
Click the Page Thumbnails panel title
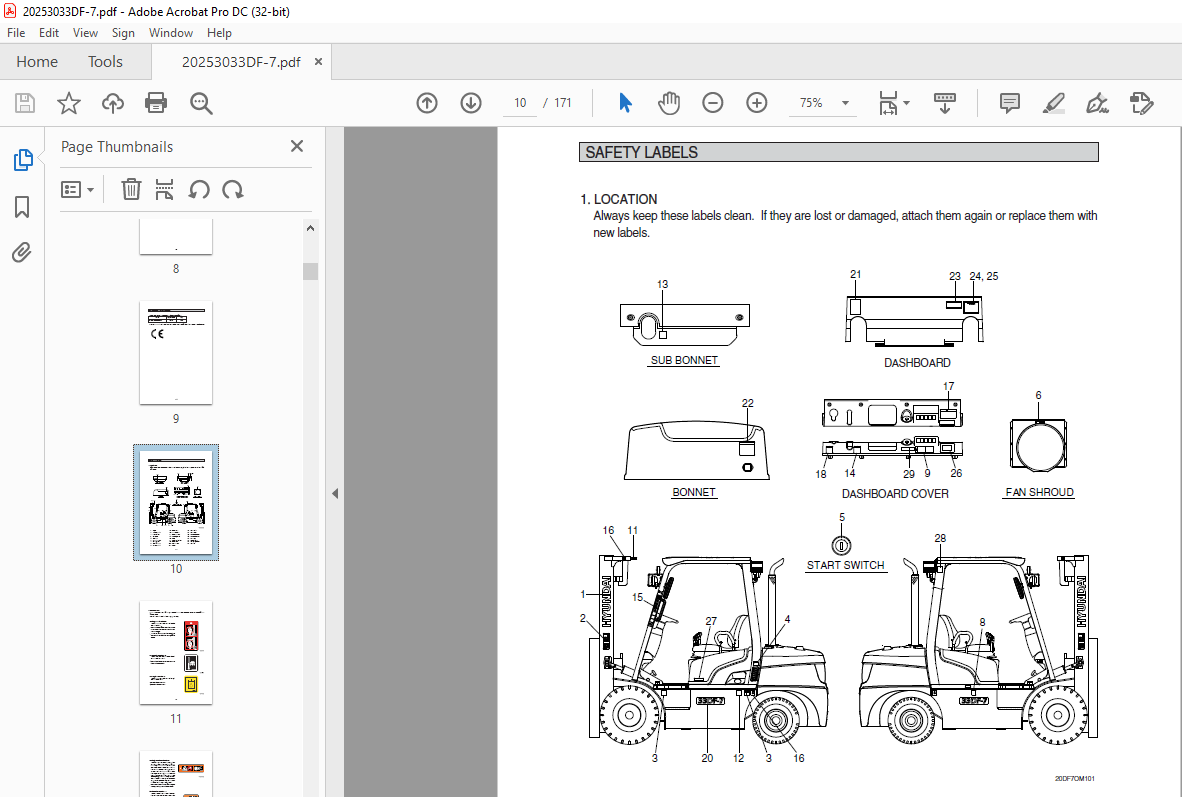[117, 147]
